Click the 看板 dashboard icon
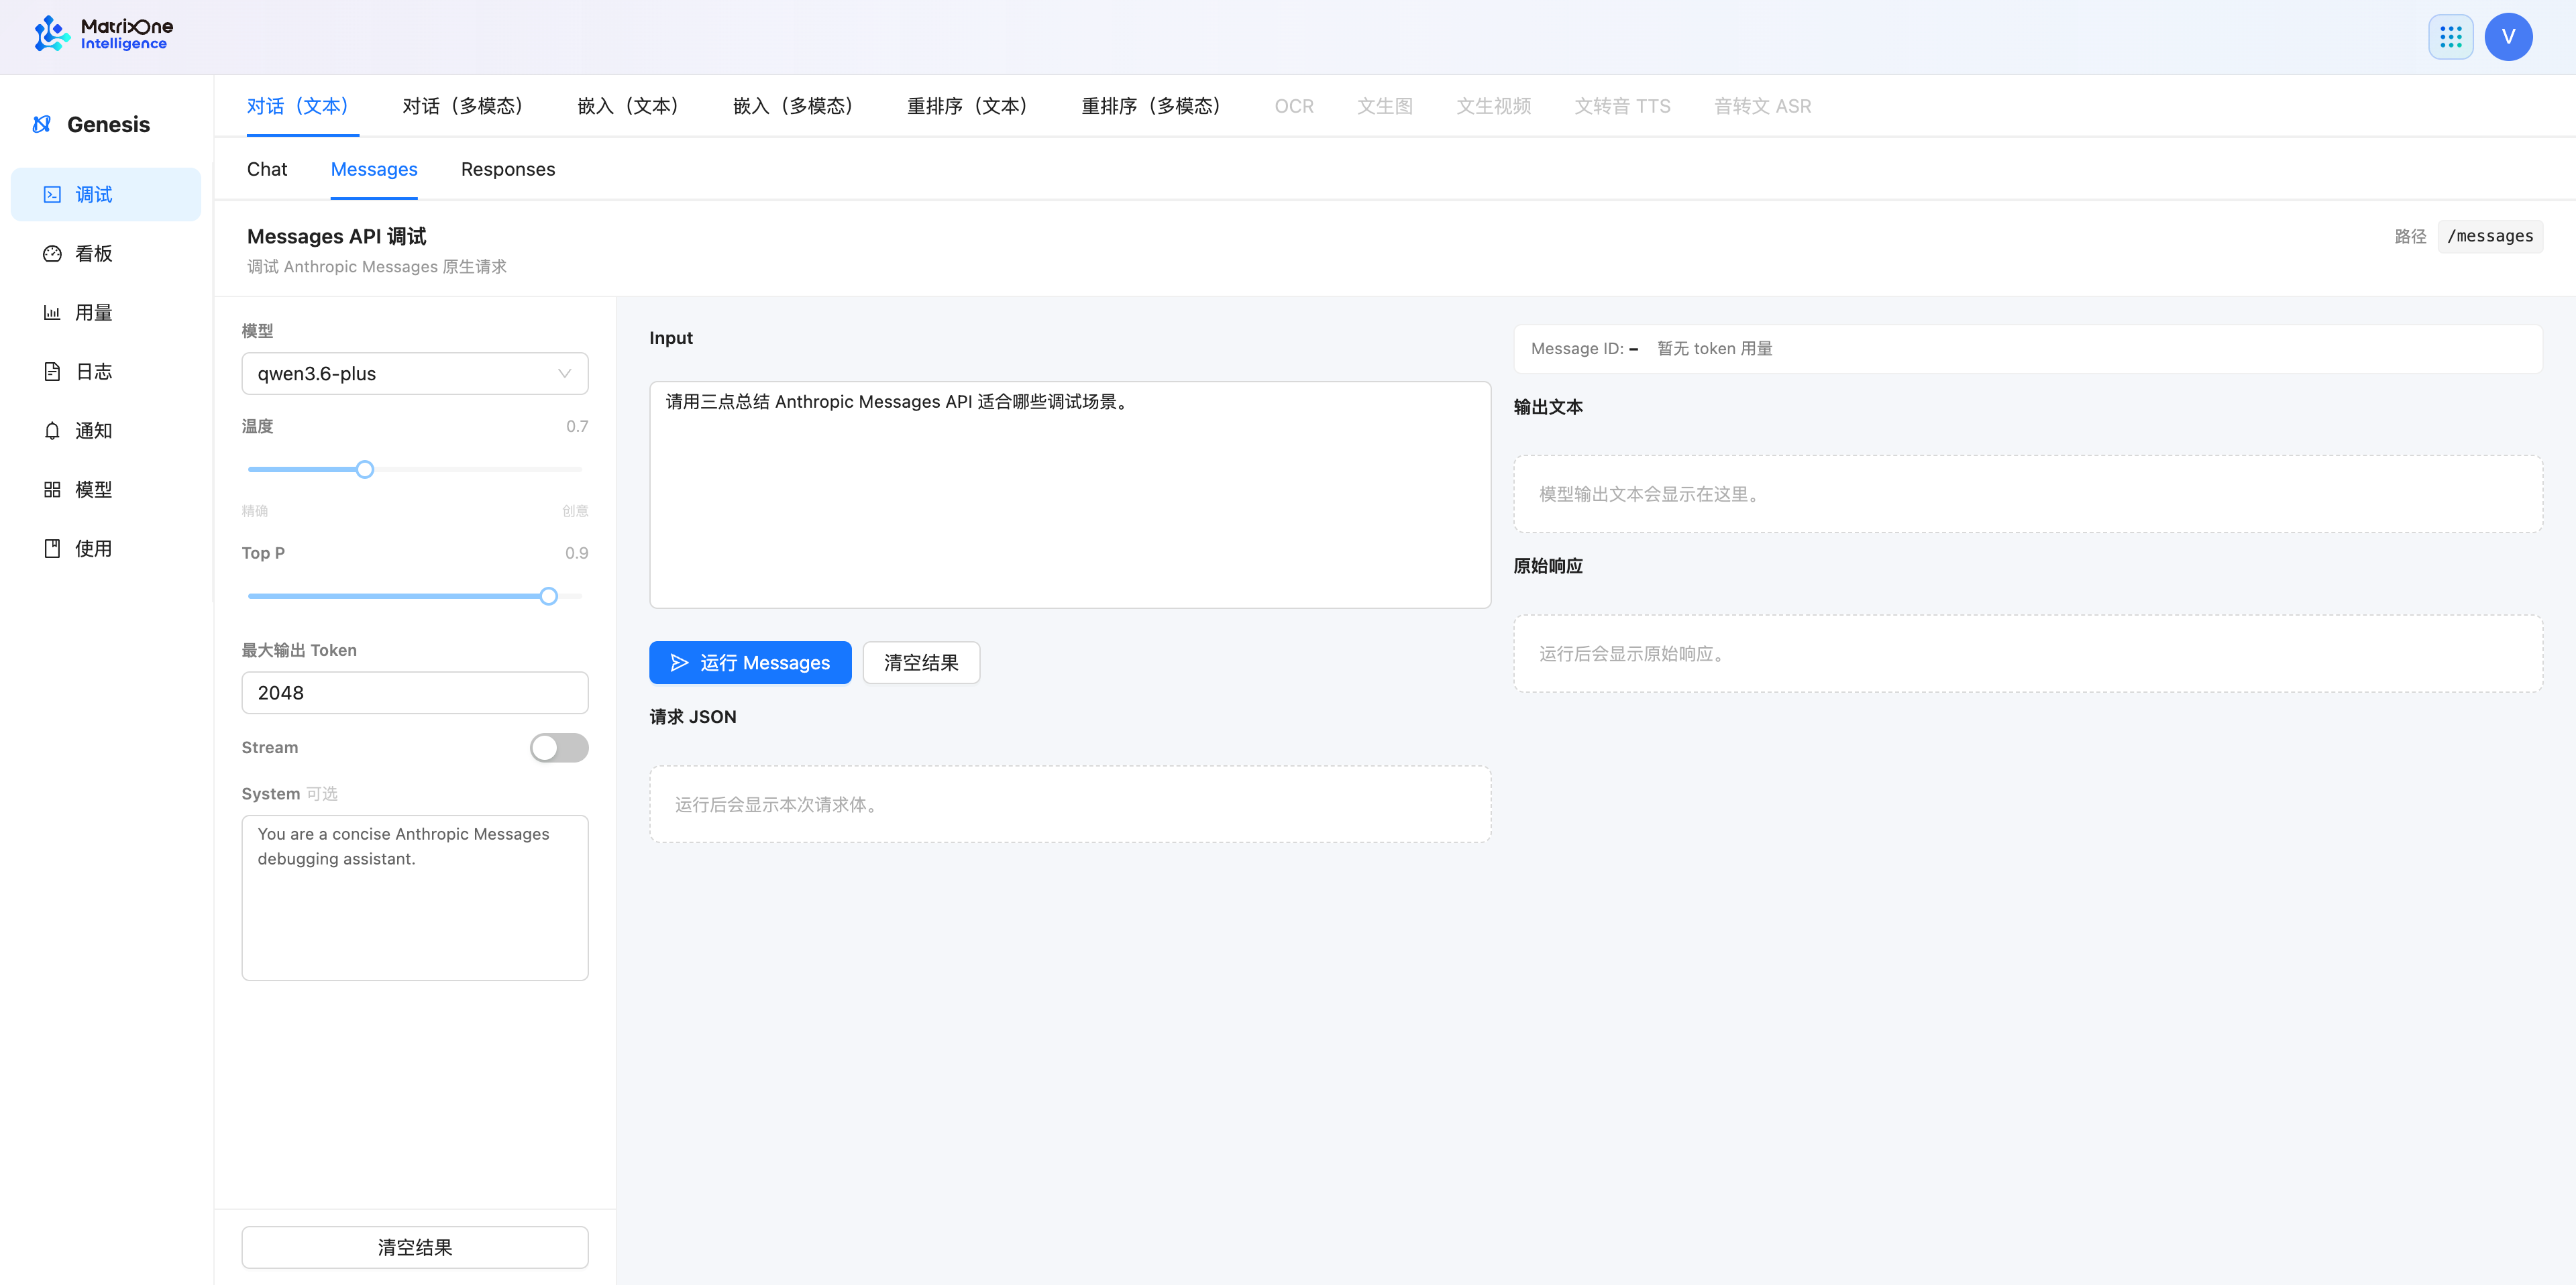 (52, 254)
